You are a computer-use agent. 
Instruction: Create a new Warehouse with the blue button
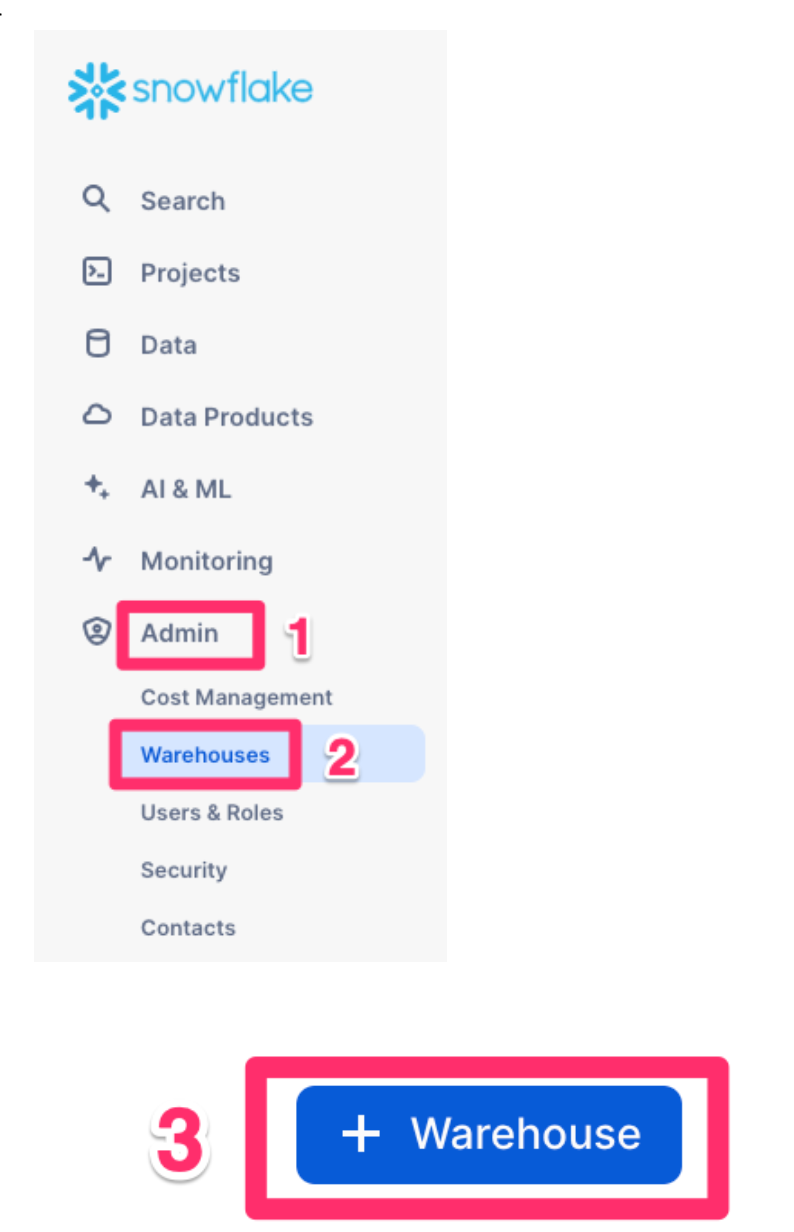pyautogui.click(x=488, y=1134)
